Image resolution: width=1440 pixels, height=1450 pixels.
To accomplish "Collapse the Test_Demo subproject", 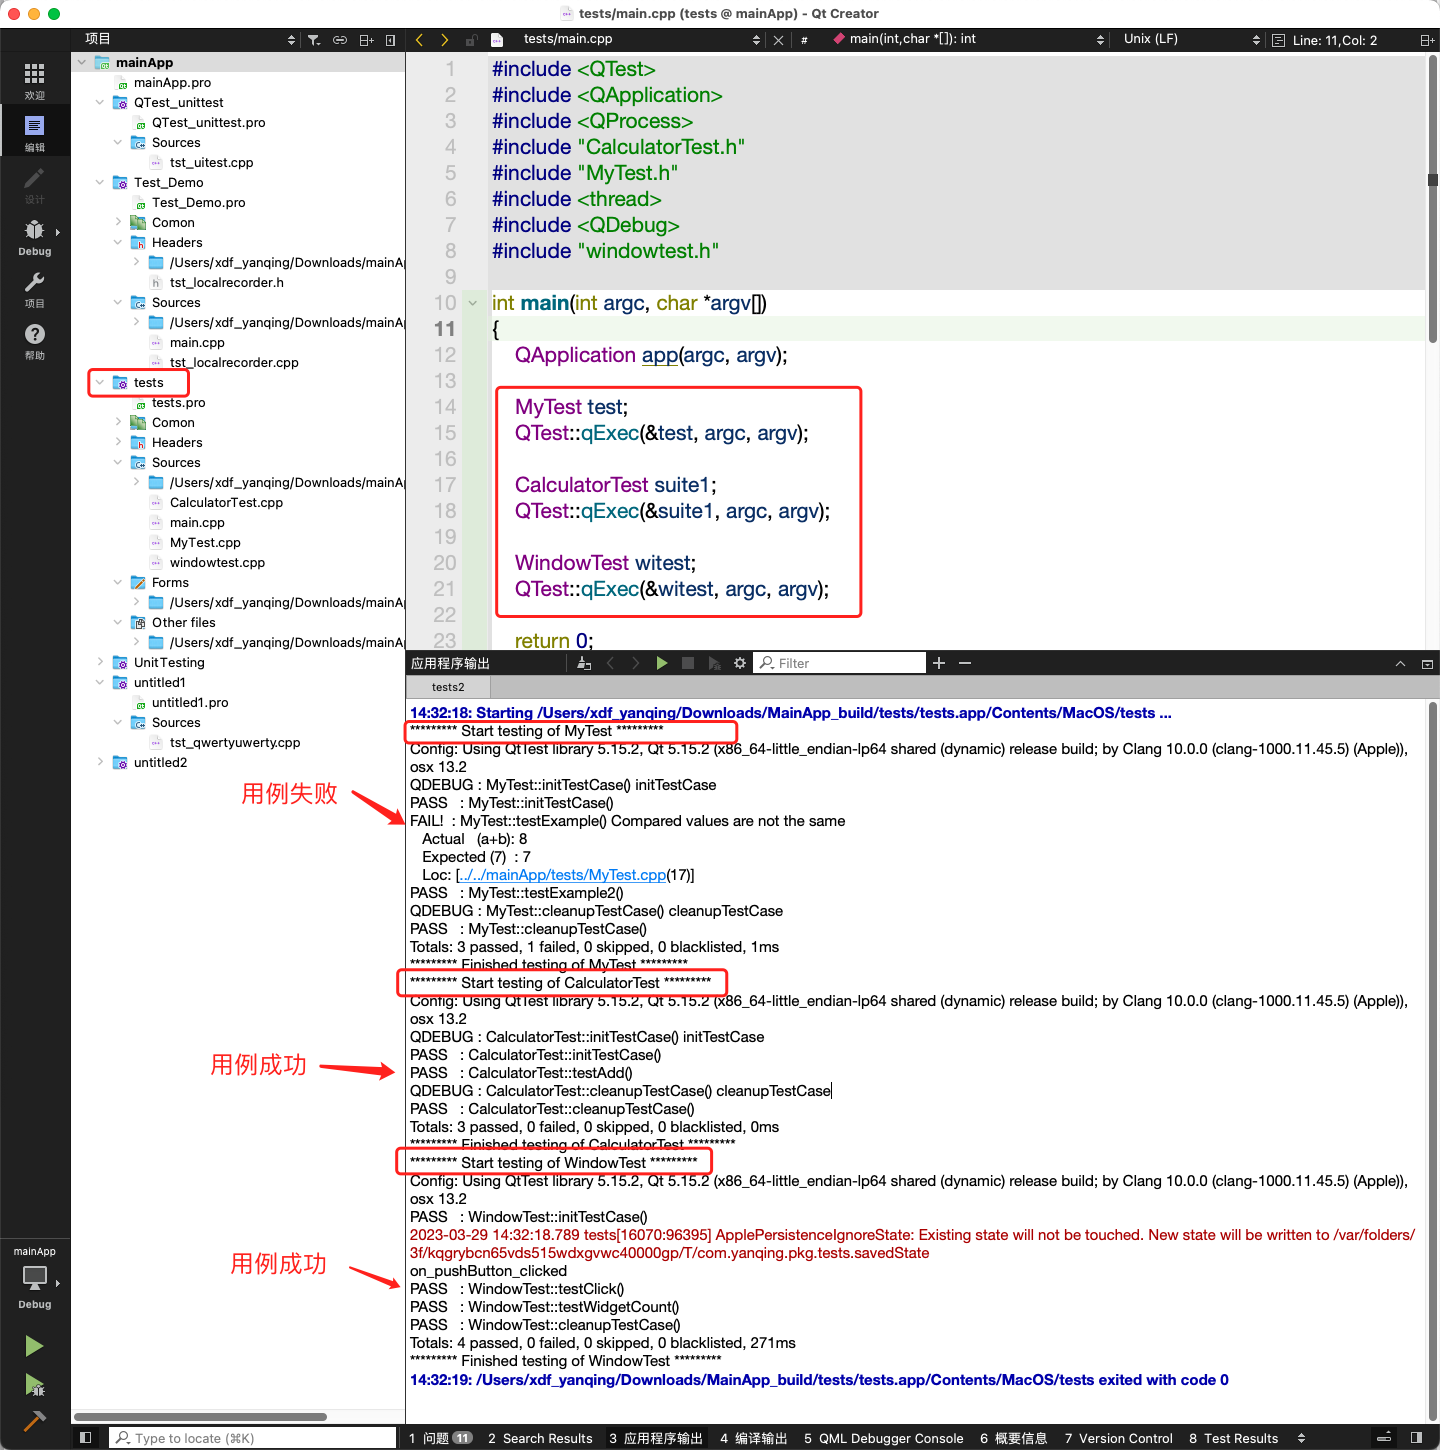I will pyautogui.click(x=100, y=182).
